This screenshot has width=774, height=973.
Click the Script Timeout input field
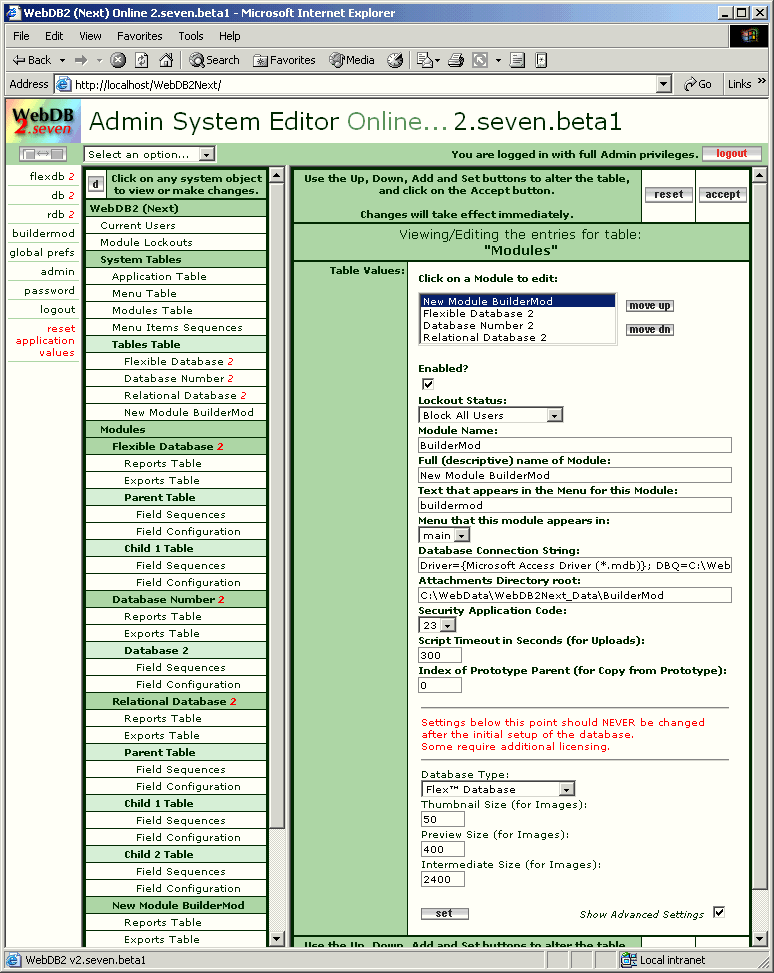[x=440, y=655]
